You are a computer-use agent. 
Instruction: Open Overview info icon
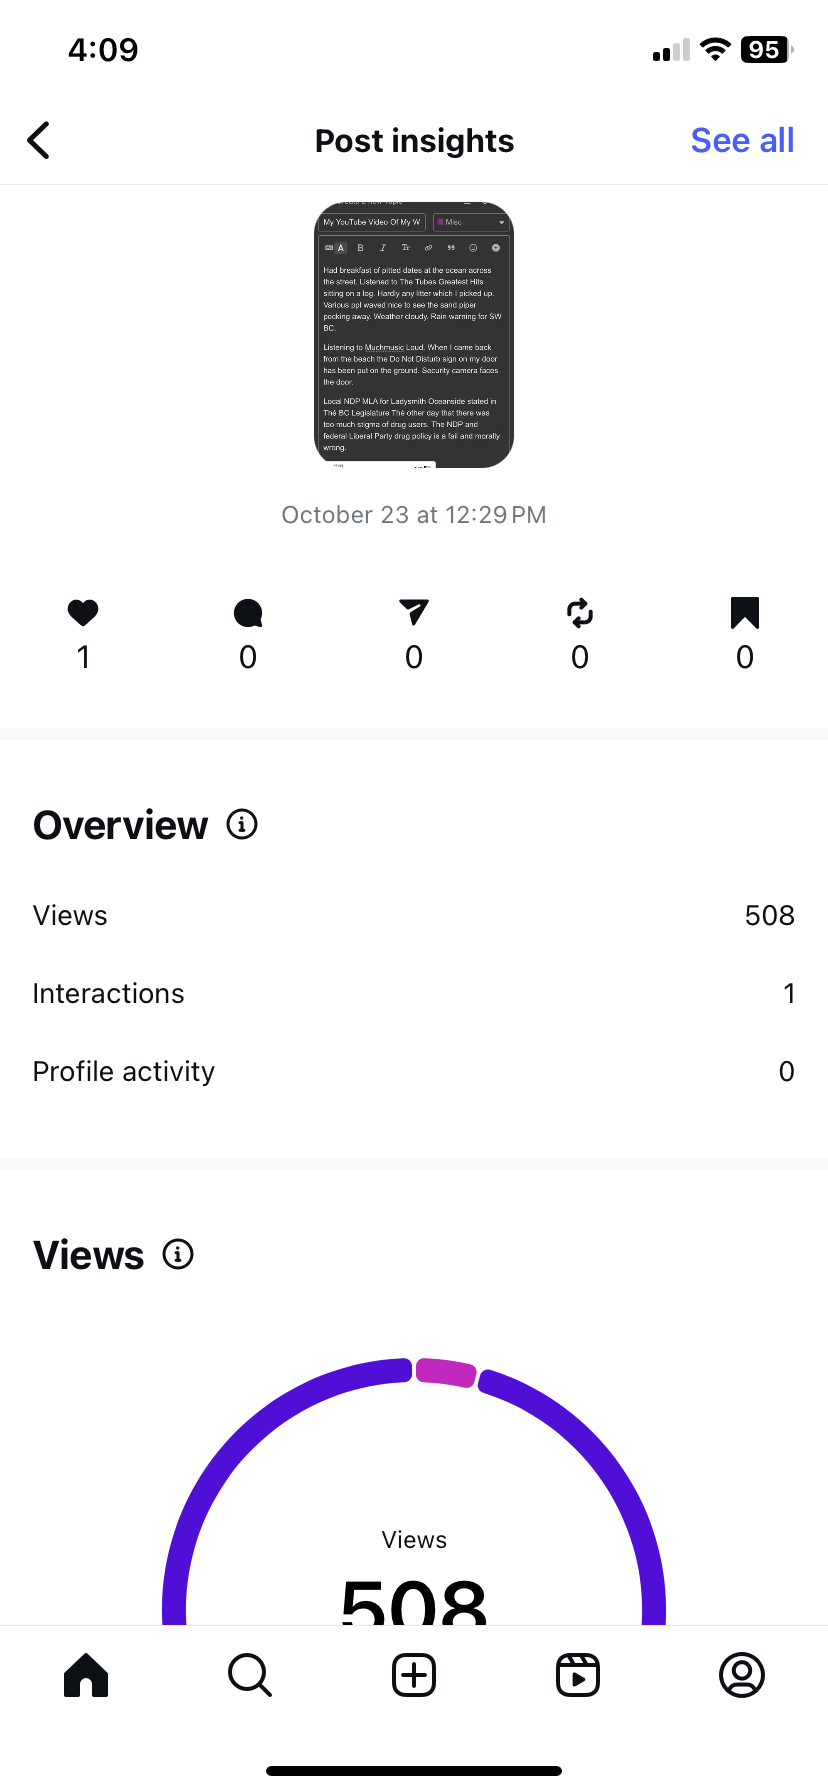pos(242,825)
